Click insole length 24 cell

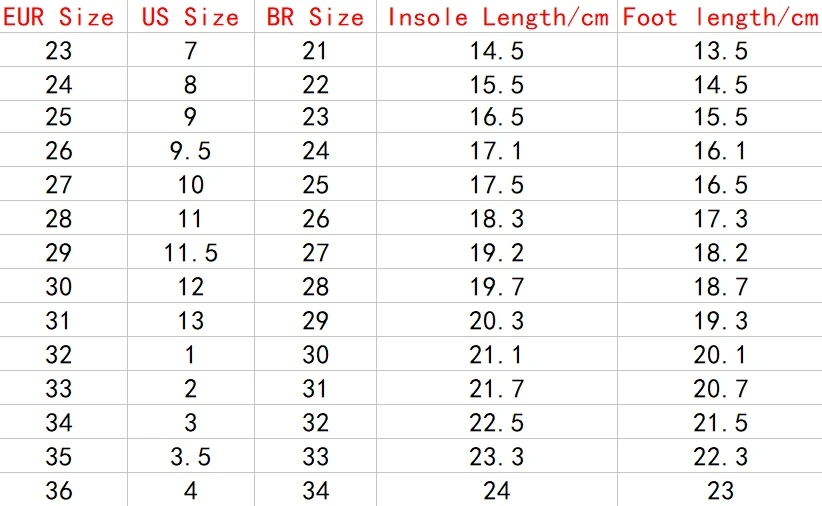(497, 490)
